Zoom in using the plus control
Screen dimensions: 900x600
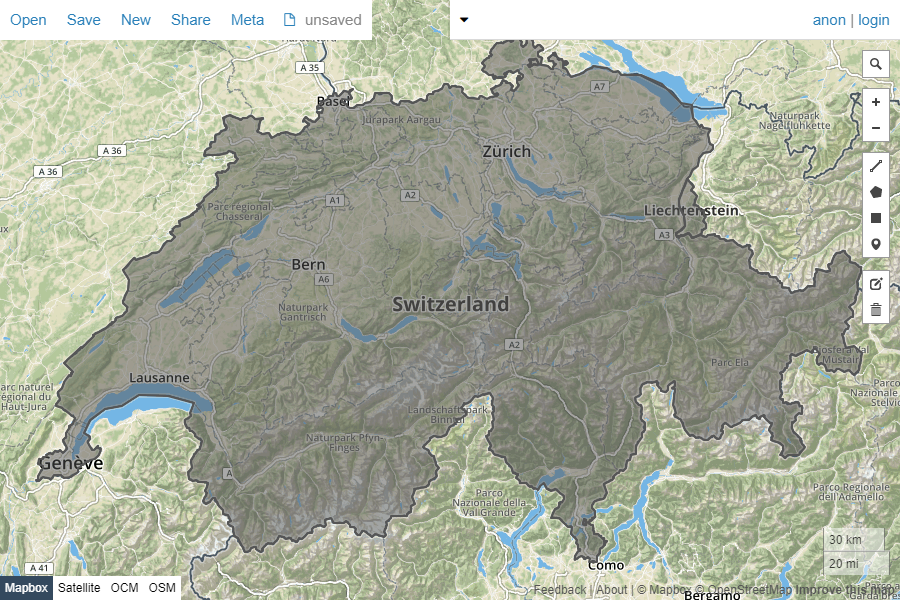tap(875, 101)
